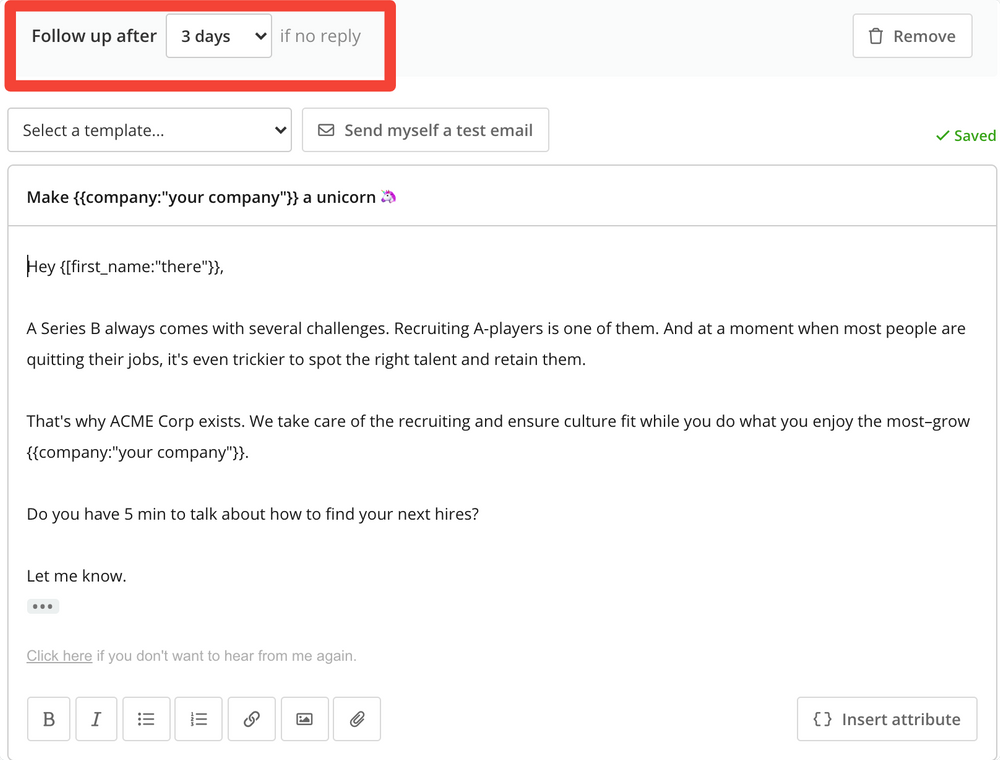This screenshot has height=760, width=1000.
Task: Click the Follow up after label
Action: tap(93, 35)
